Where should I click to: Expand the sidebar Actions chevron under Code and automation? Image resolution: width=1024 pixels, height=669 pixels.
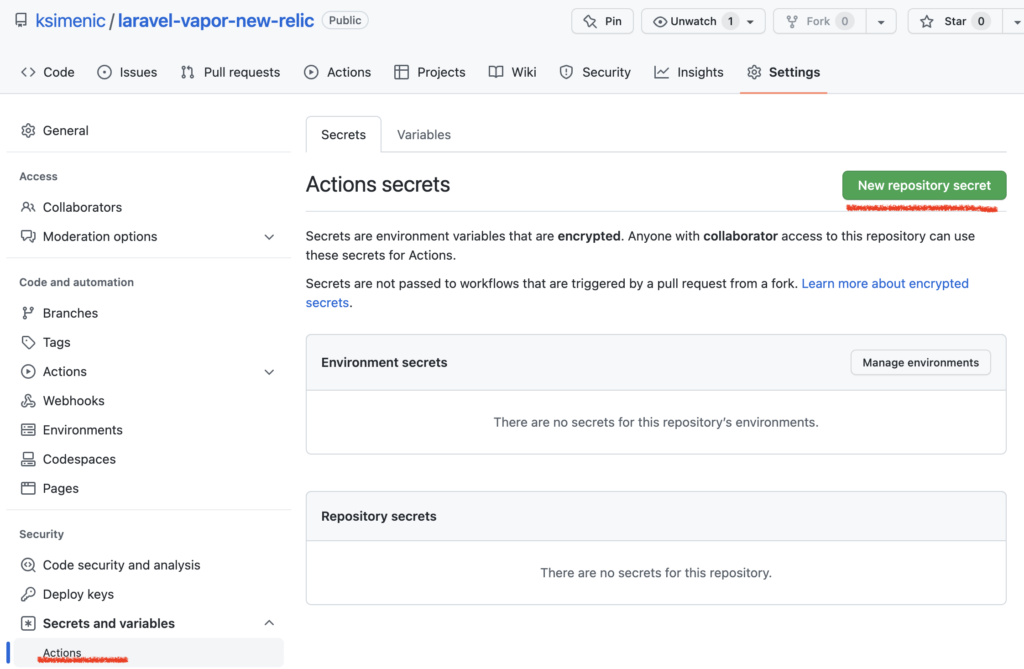pyautogui.click(x=269, y=372)
